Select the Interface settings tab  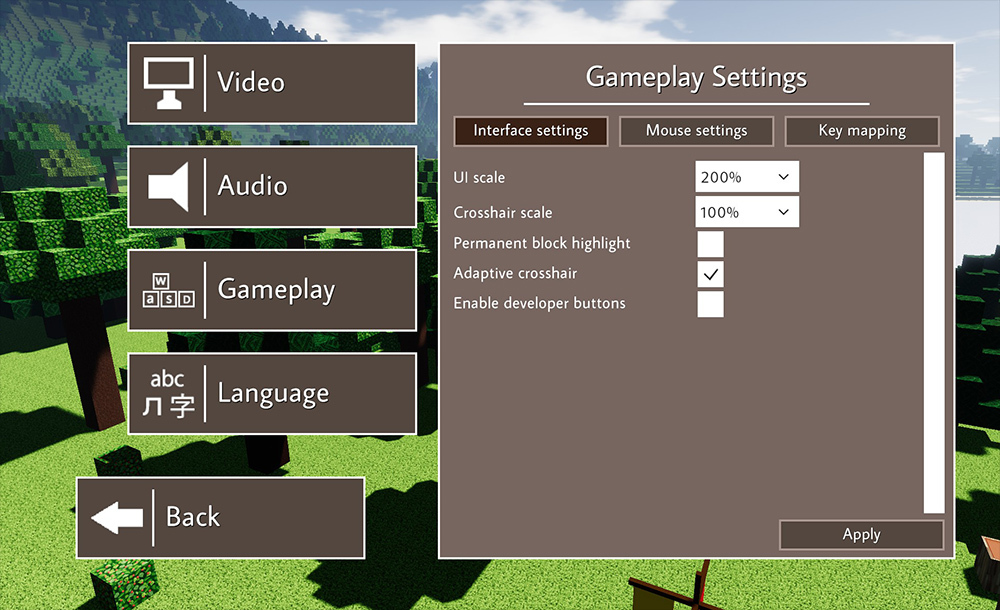pos(530,131)
